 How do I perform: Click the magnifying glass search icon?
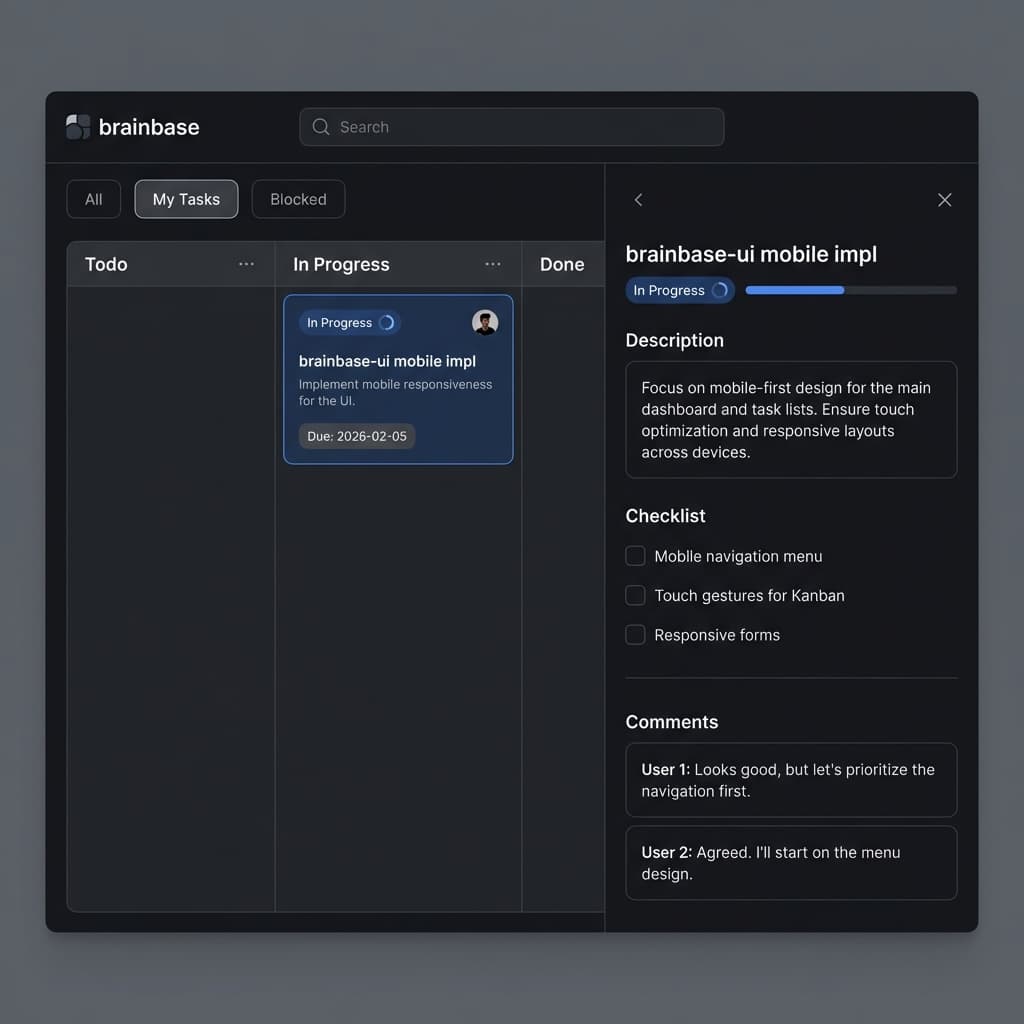[x=320, y=127]
